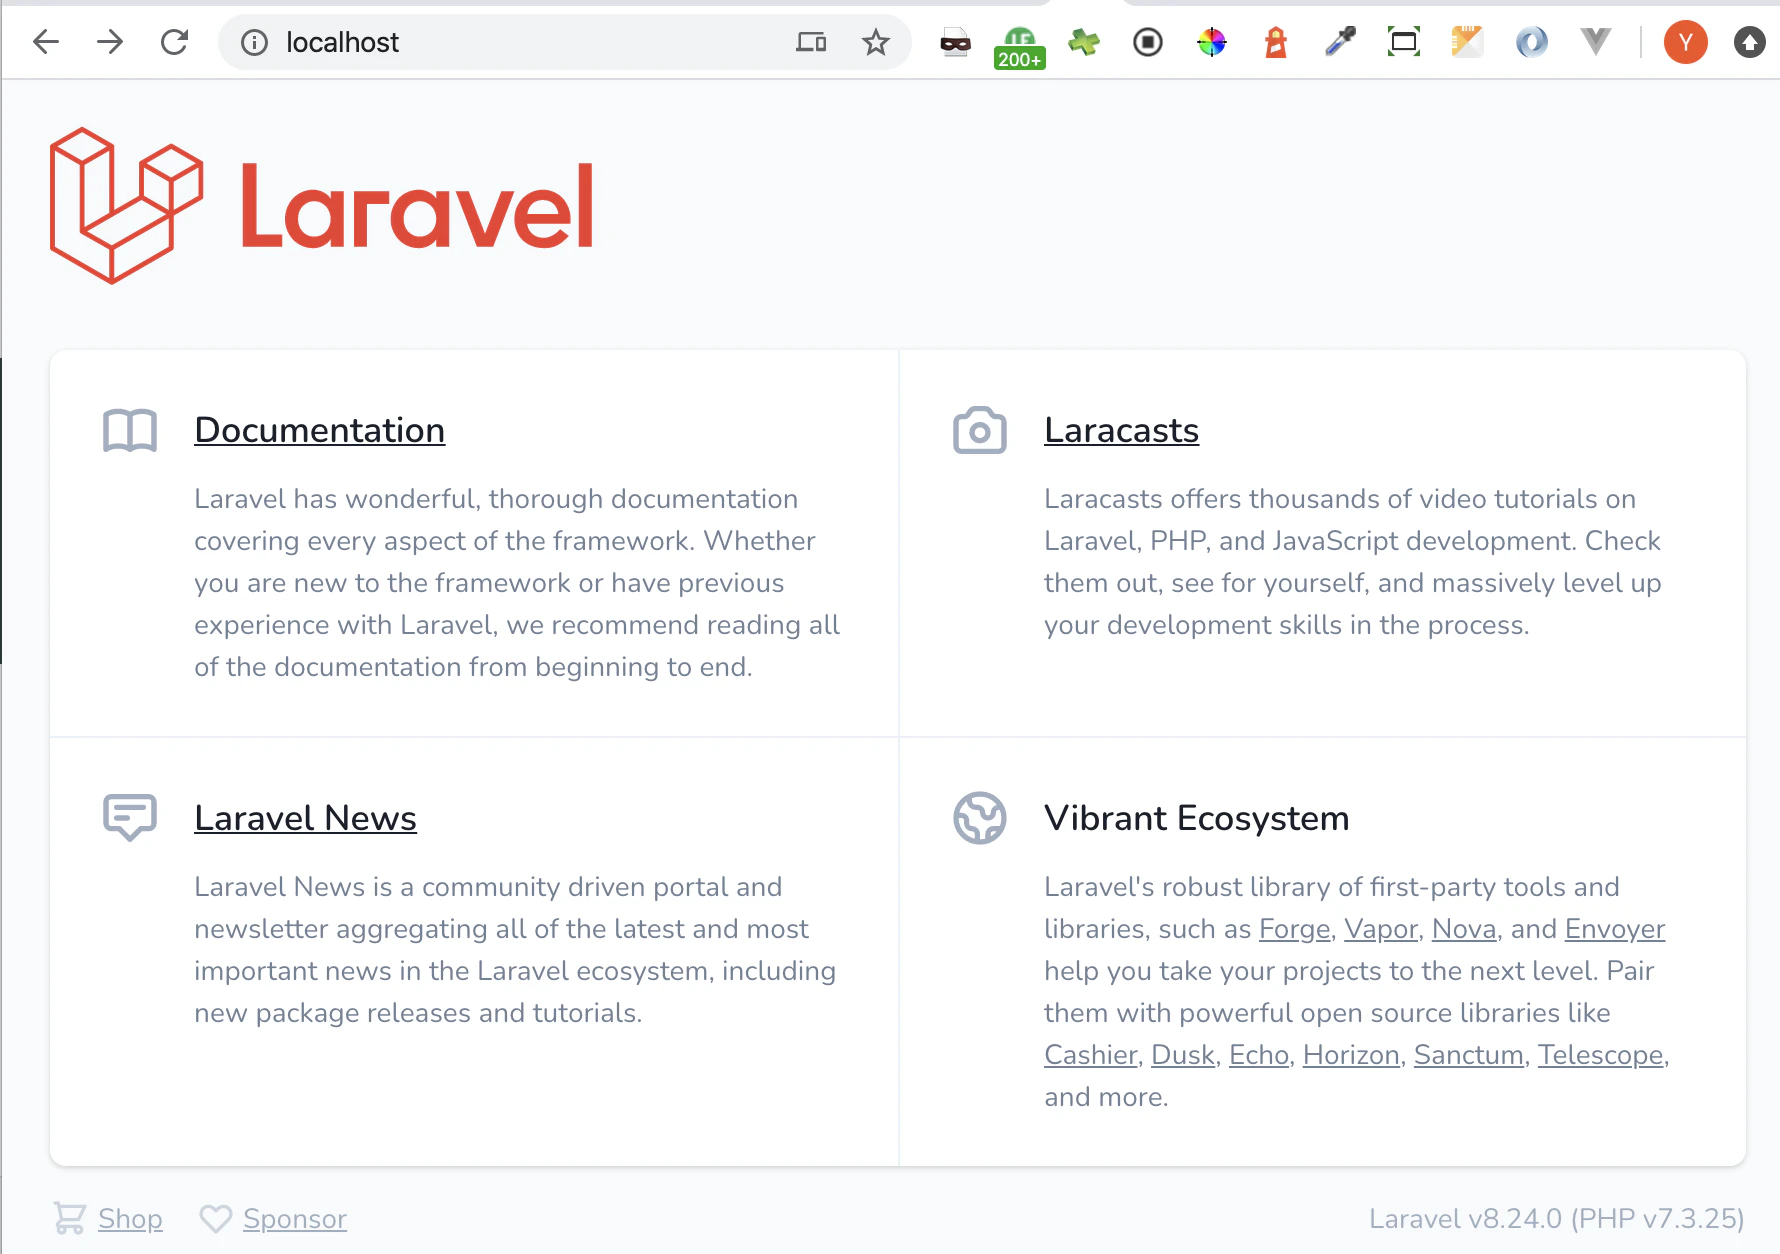Click the Laravel logo

[x=322, y=206]
